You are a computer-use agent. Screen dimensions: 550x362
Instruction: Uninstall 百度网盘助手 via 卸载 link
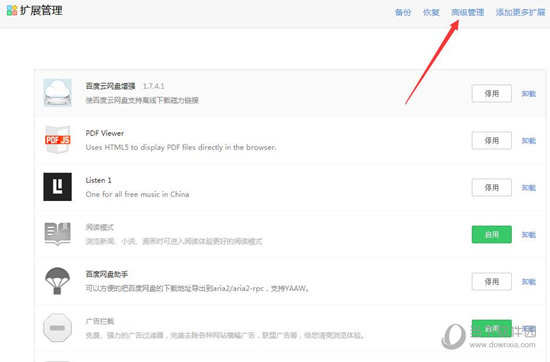click(x=529, y=281)
